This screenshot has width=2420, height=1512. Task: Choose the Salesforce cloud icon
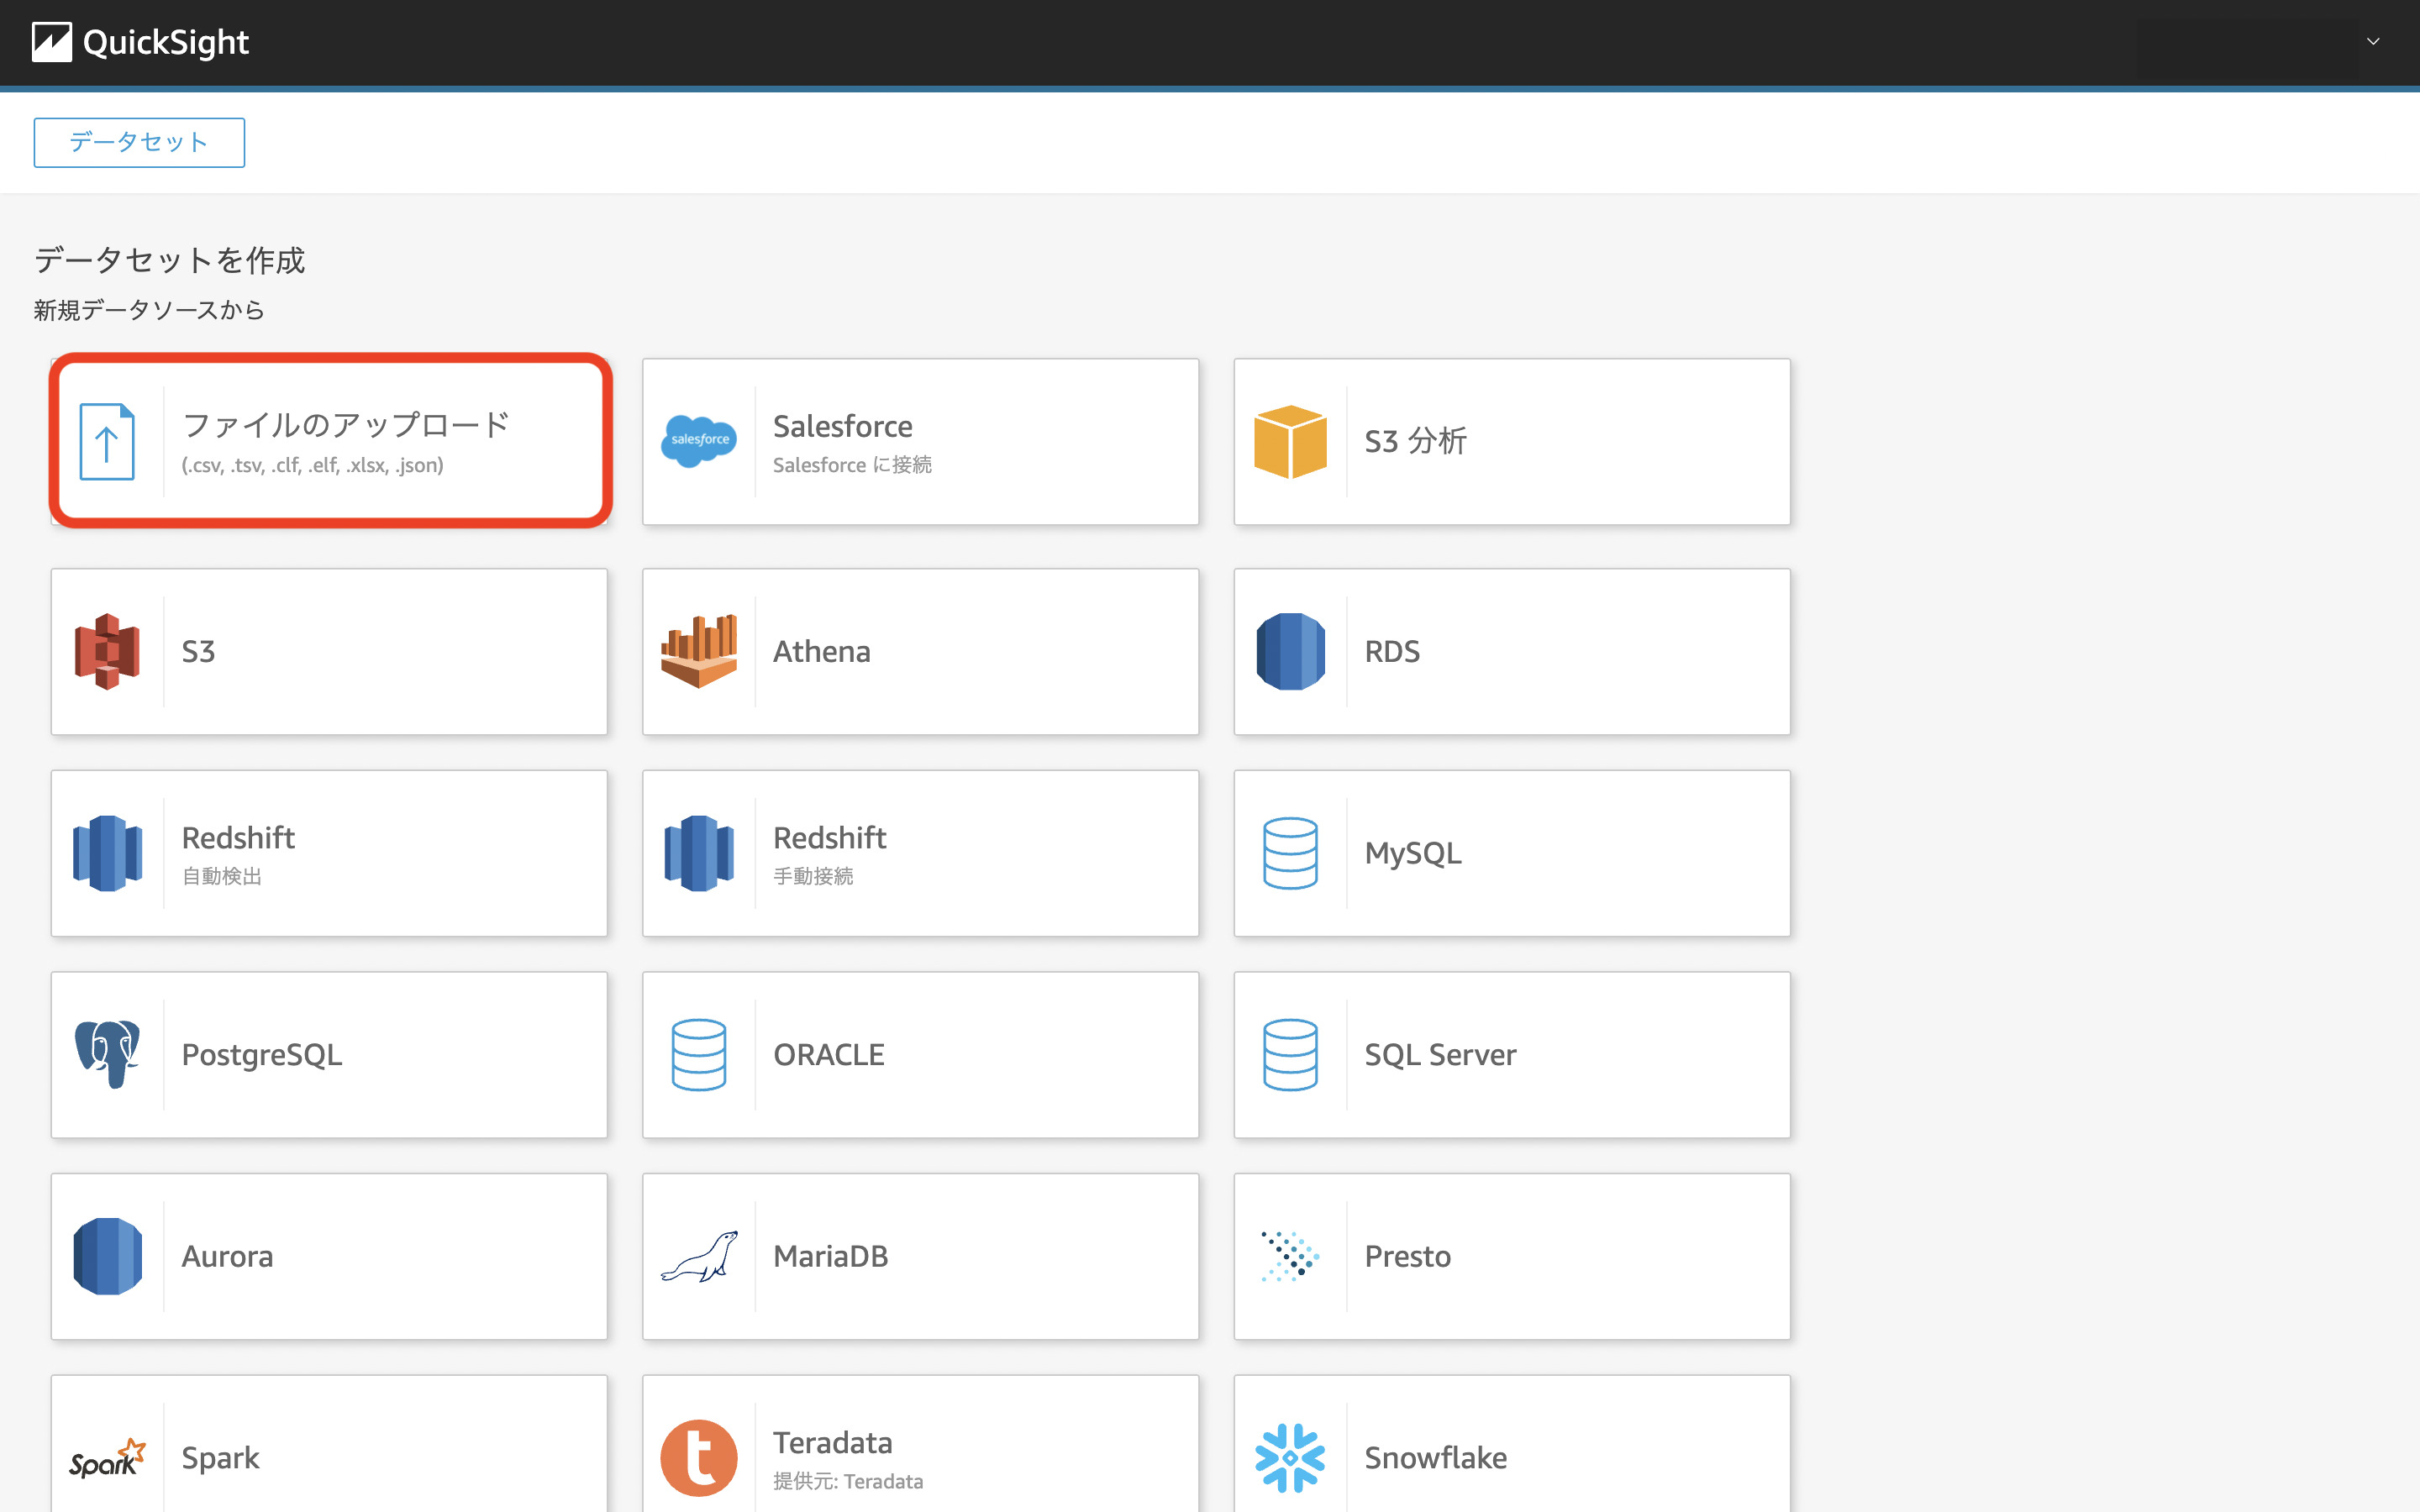click(699, 441)
